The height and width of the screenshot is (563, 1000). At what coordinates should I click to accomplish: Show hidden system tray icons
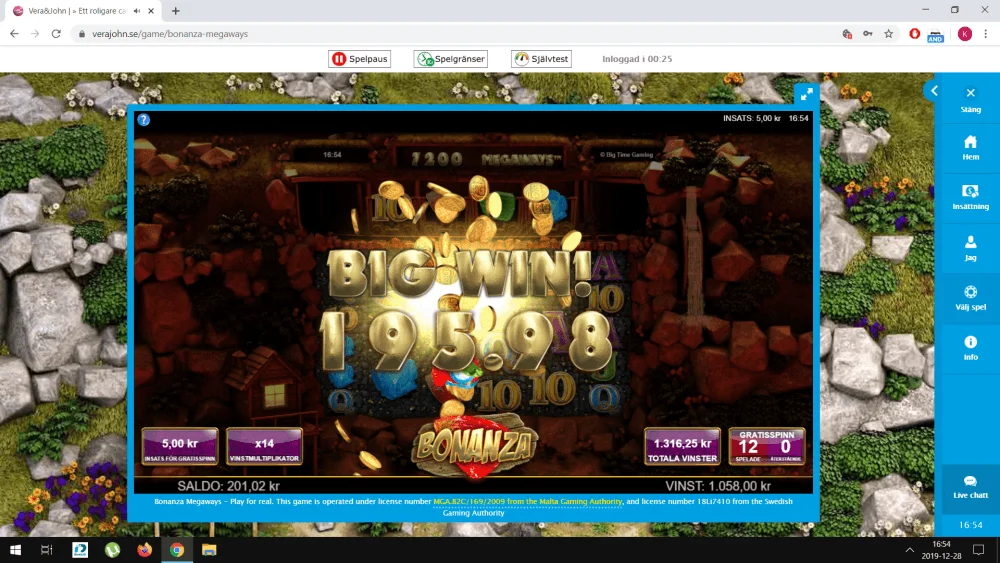pyautogui.click(x=909, y=550)
